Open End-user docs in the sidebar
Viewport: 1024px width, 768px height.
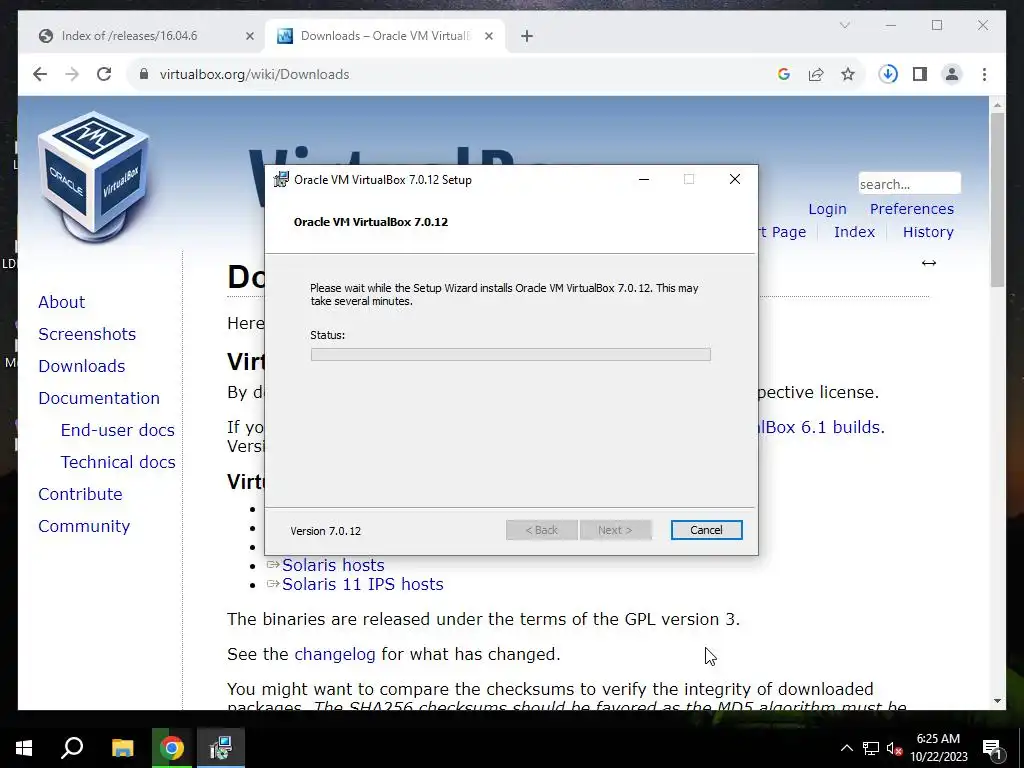118,430
